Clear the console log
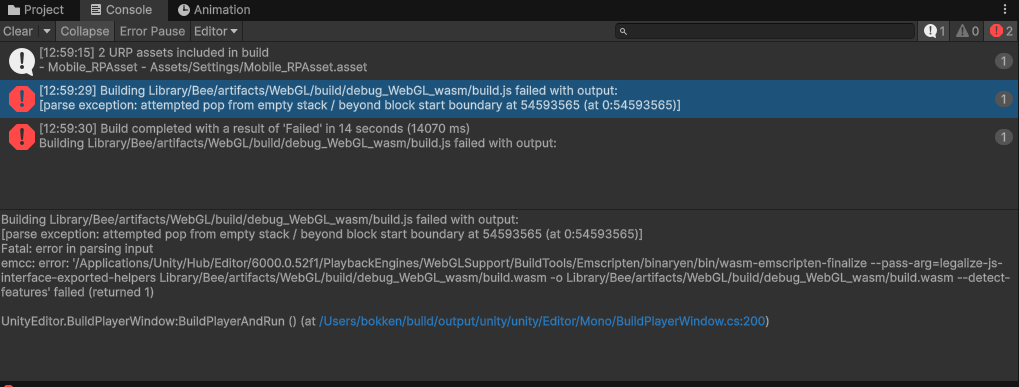 (x=18, y=31)
